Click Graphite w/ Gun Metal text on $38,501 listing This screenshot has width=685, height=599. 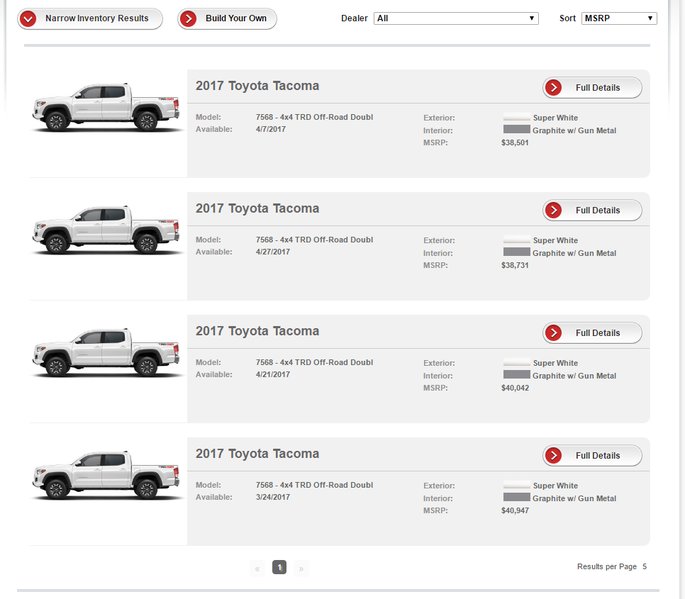(574, 131)
